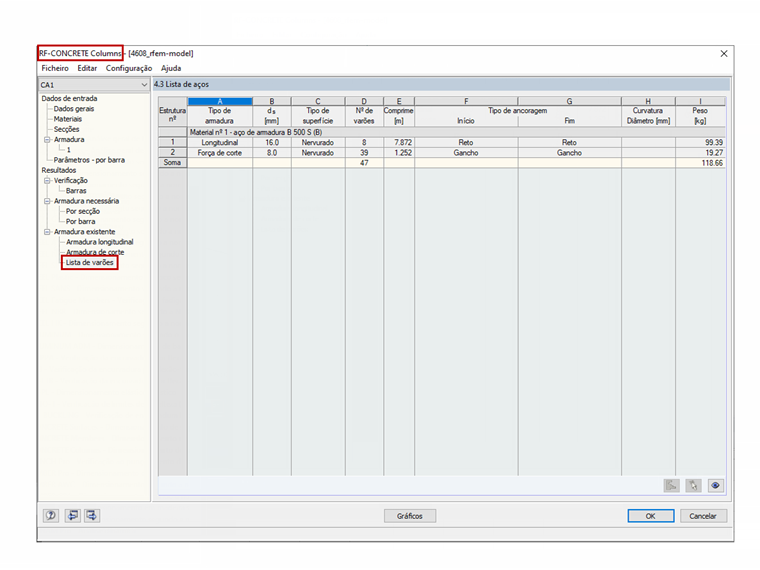Viewport: 760px width, 570px height.
Task: Click the Cancelar button
Action: coord(703,516)
